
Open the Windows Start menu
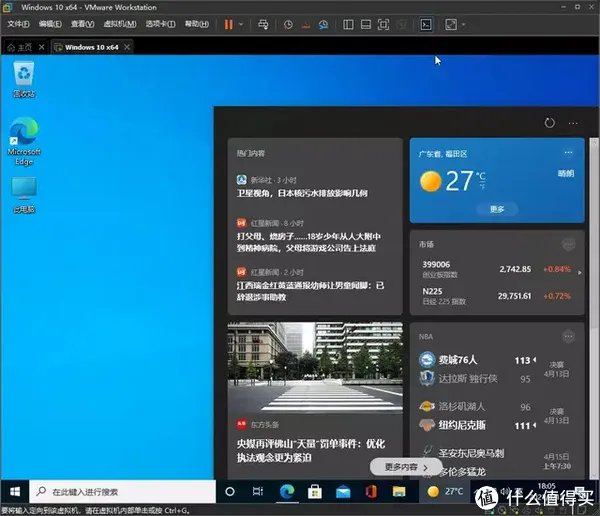[15, 492]
